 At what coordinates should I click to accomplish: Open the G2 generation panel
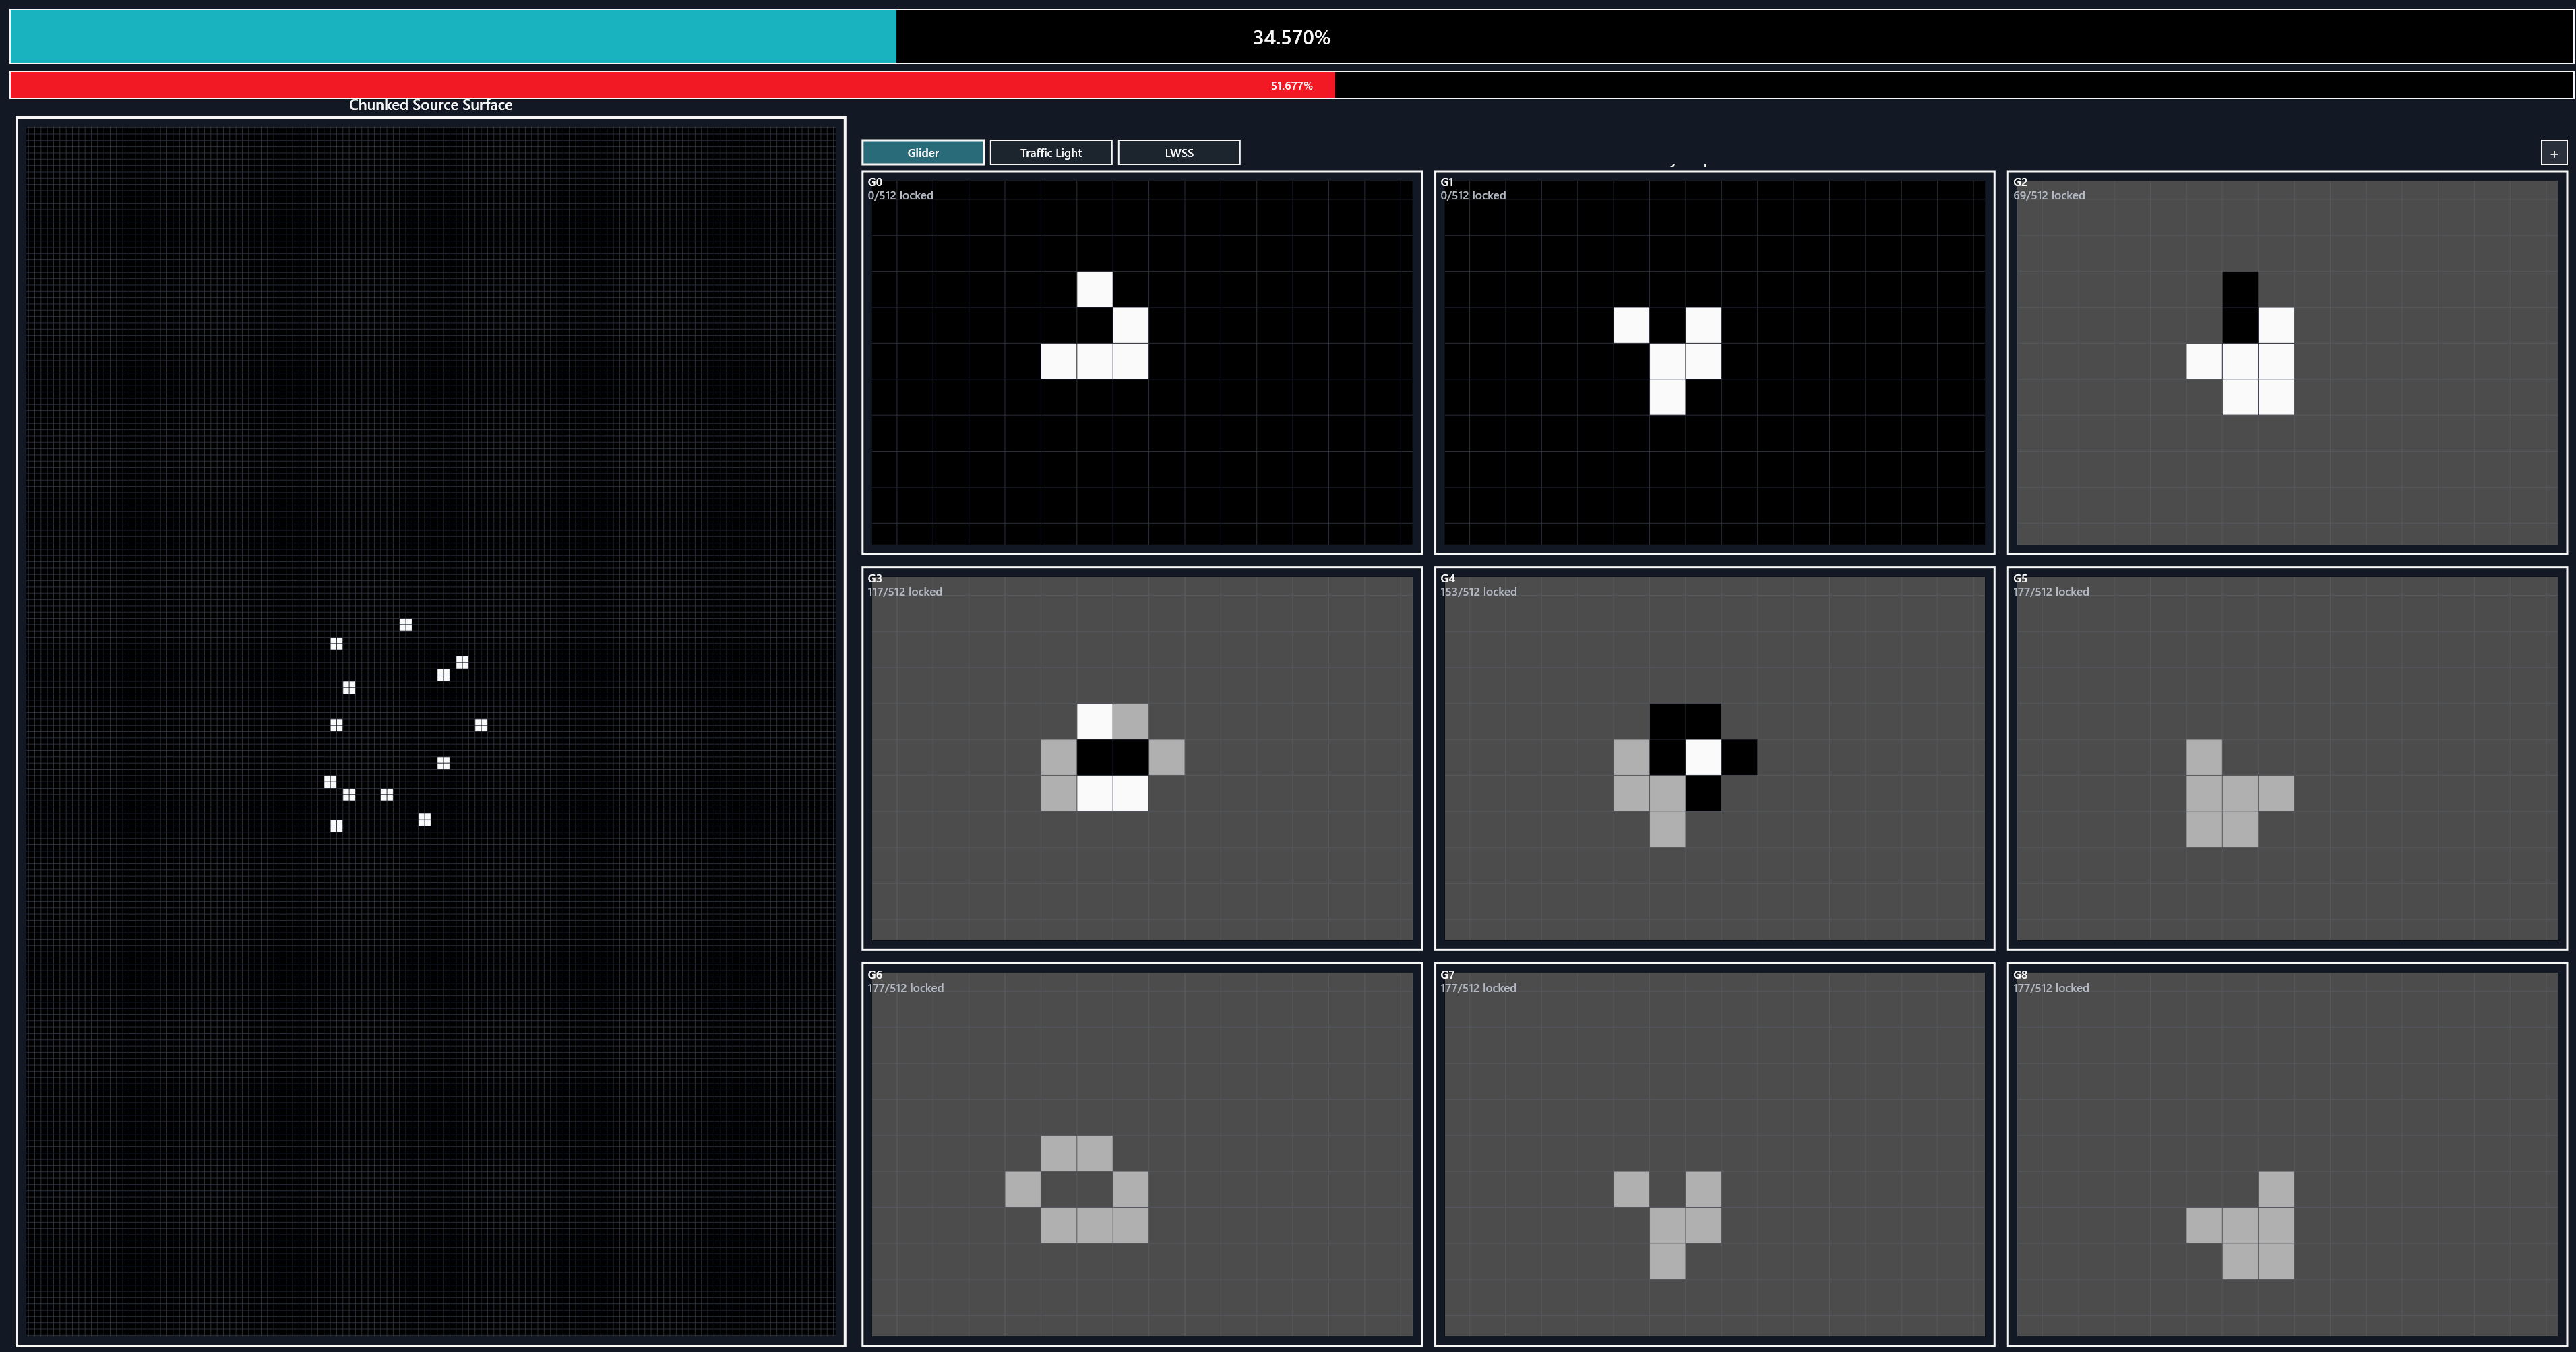tap(2287, 362)
